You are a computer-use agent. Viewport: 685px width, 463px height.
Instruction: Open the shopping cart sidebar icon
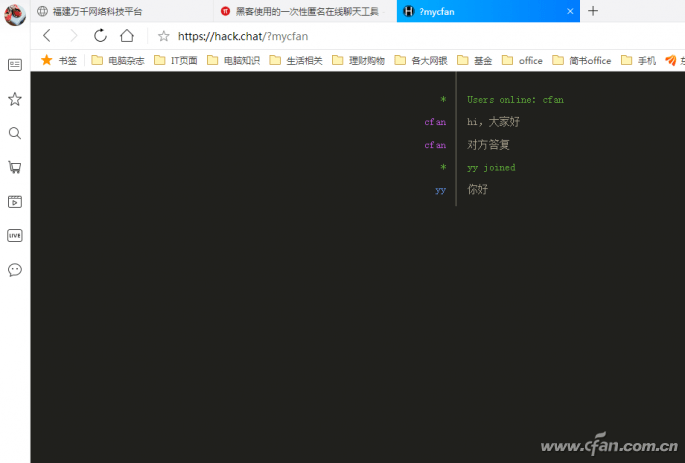(x=15, y=167)
